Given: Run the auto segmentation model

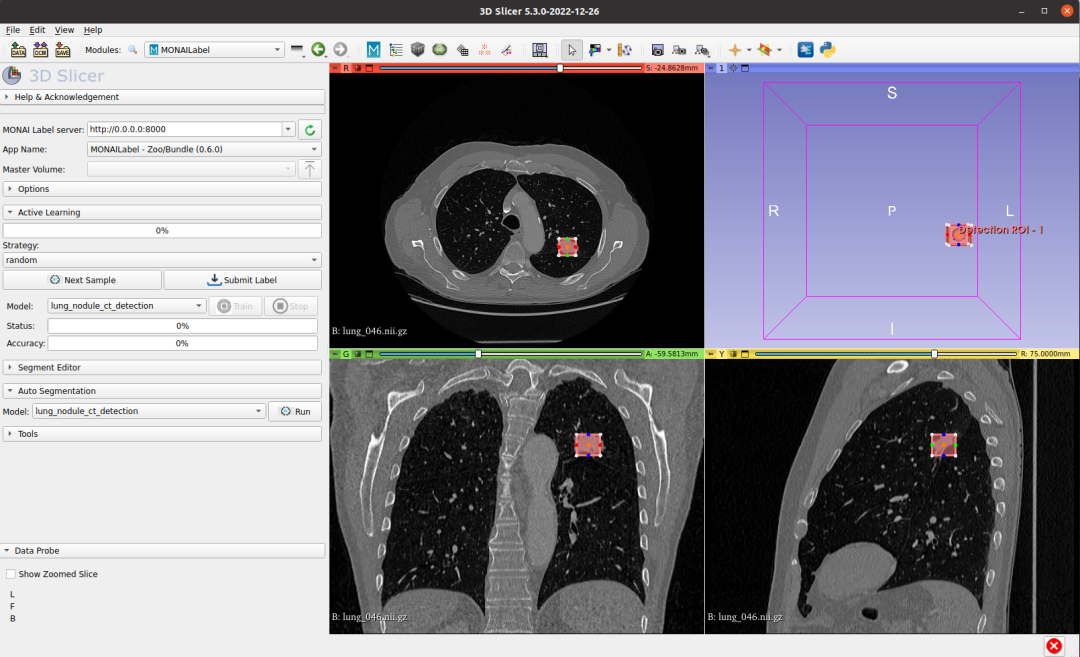Looking at the screenshot, I should [x=295, y=411].
